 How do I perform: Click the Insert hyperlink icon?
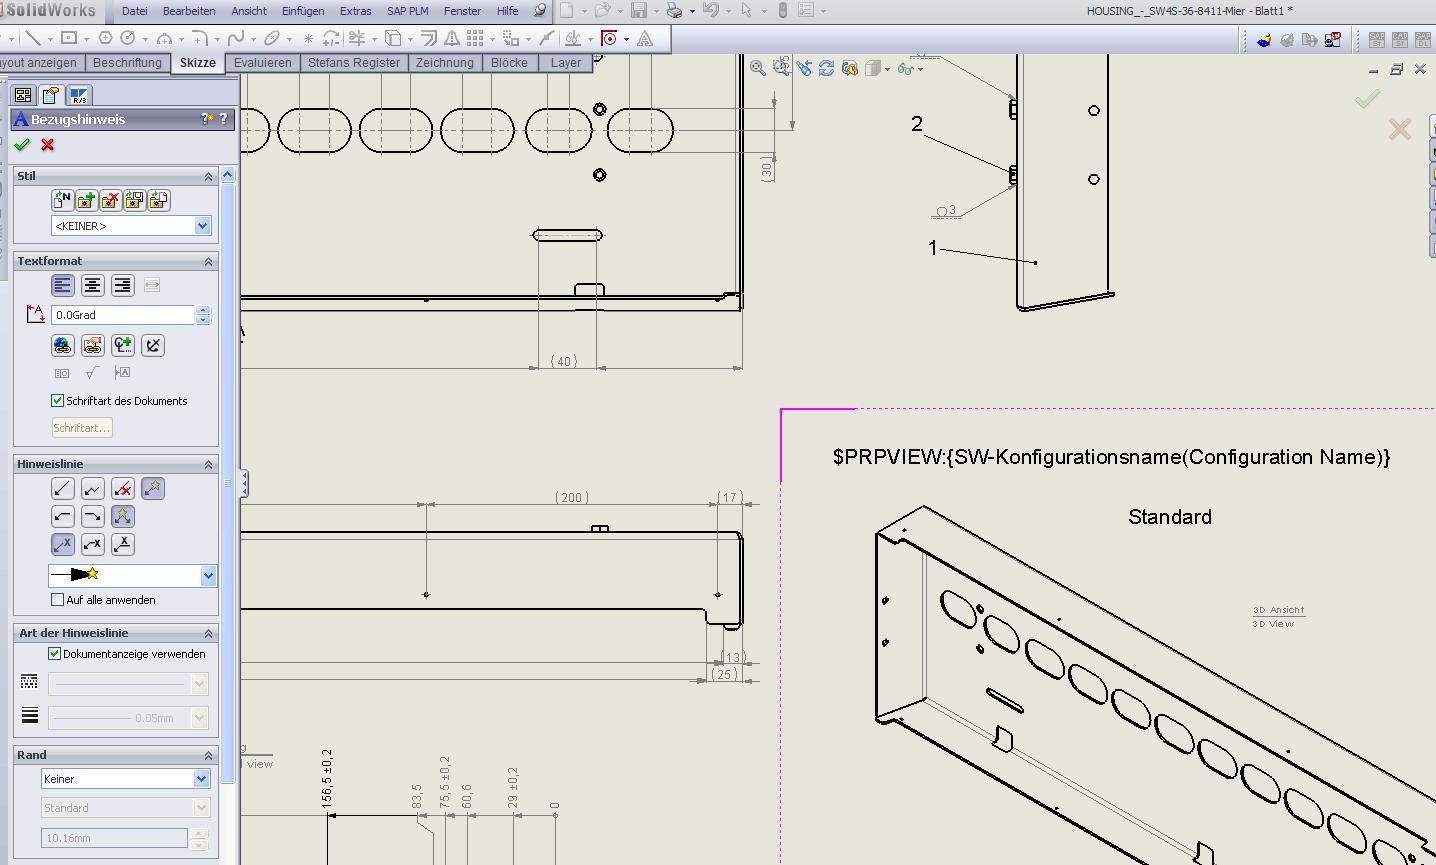(62, 346)
